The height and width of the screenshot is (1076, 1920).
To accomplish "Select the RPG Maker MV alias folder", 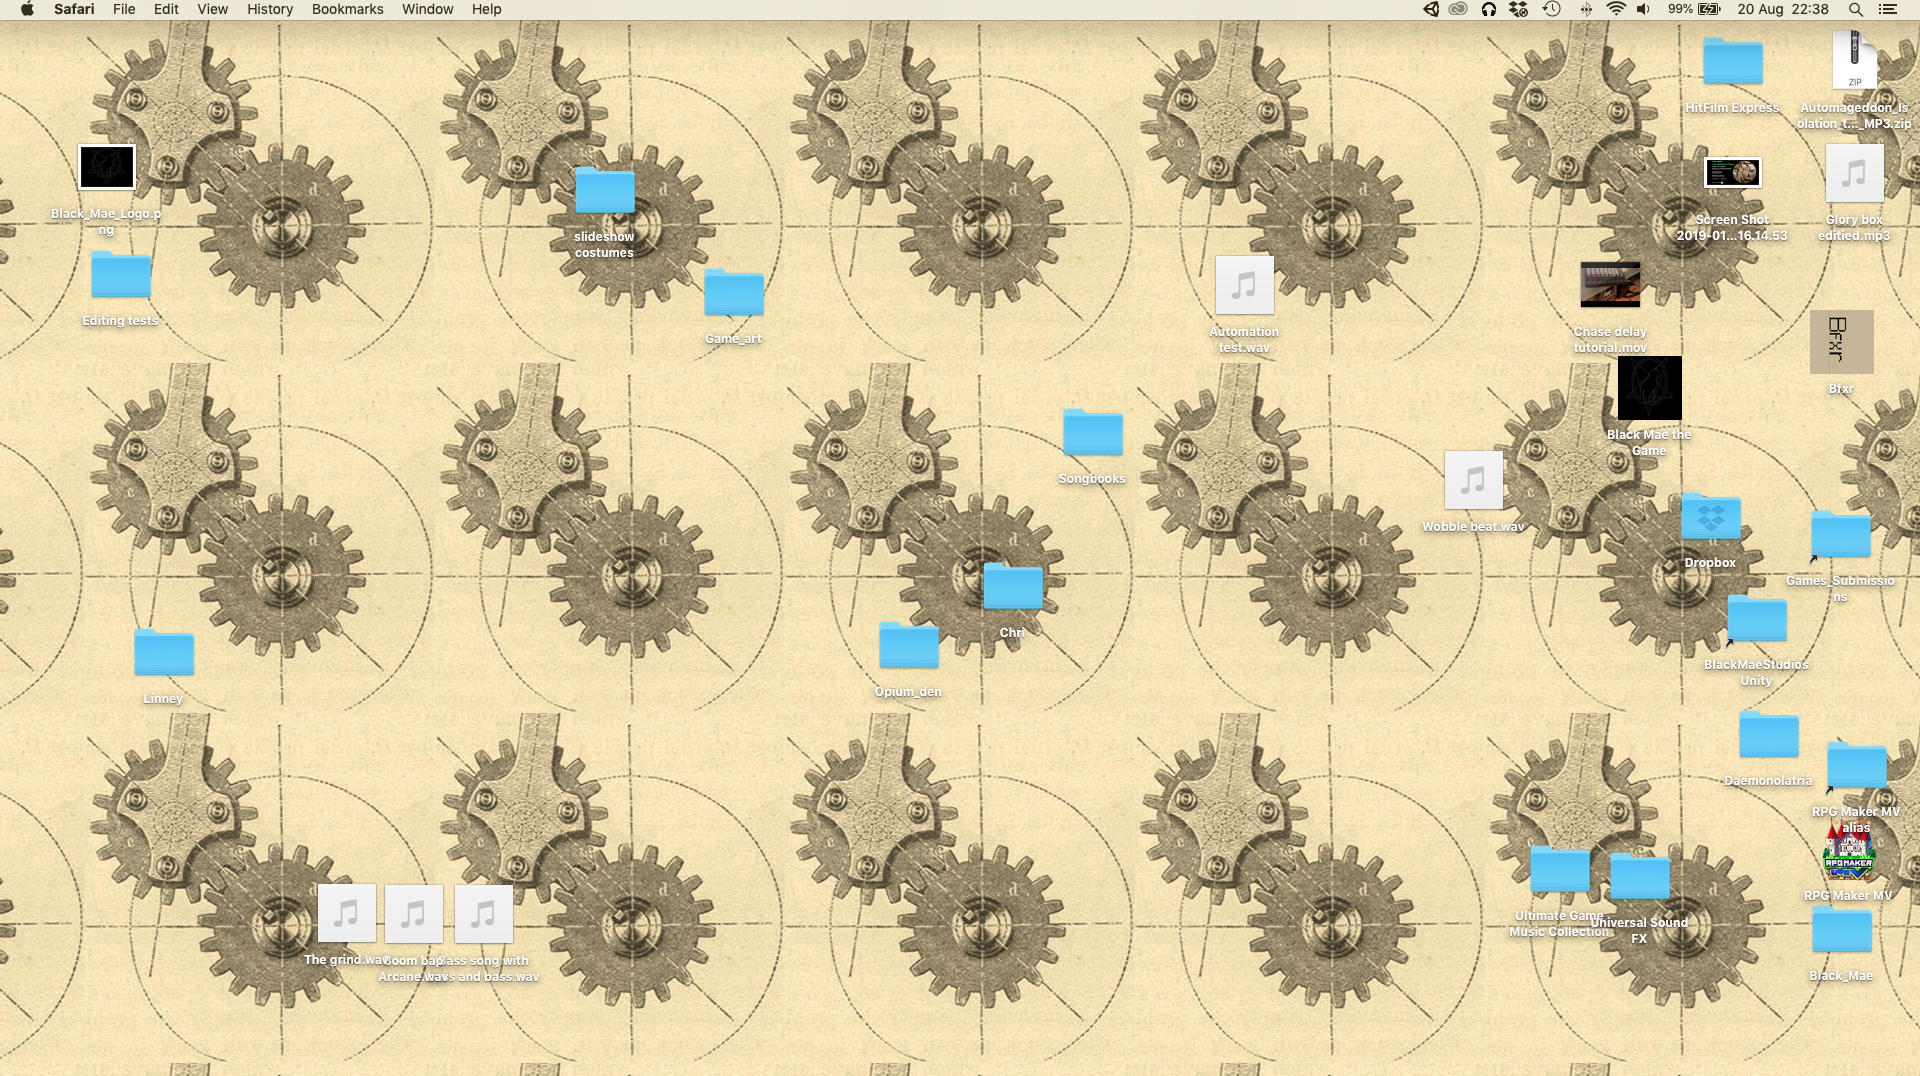I will 1857,767.
